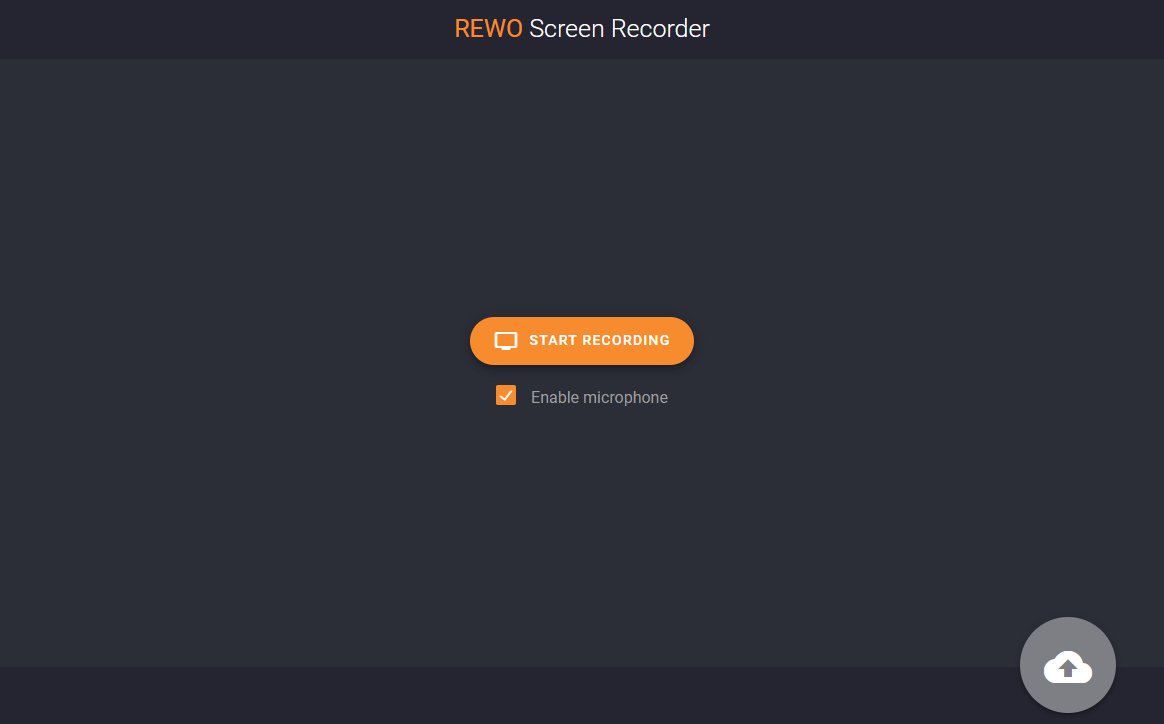Click the word microphone beside the checkbox
This screenshot has width=1164, height=724.
click(x=625, y=397)
